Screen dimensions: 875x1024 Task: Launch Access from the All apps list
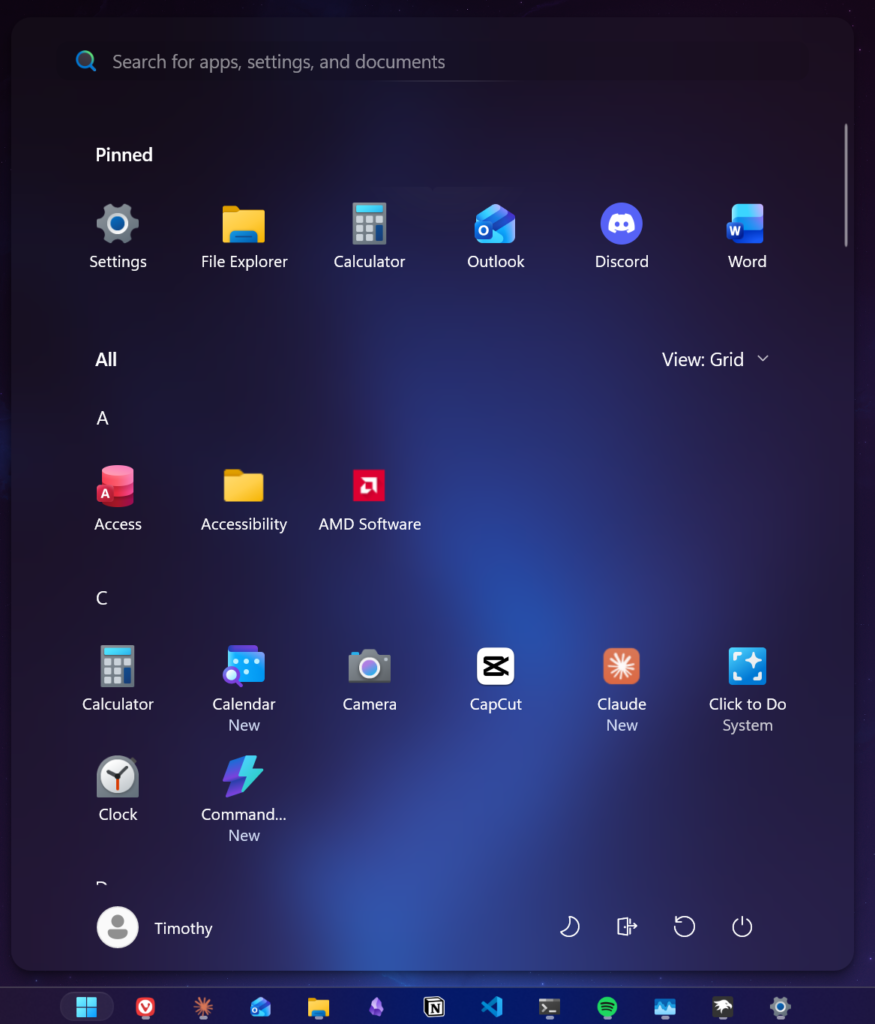[118, 499]
